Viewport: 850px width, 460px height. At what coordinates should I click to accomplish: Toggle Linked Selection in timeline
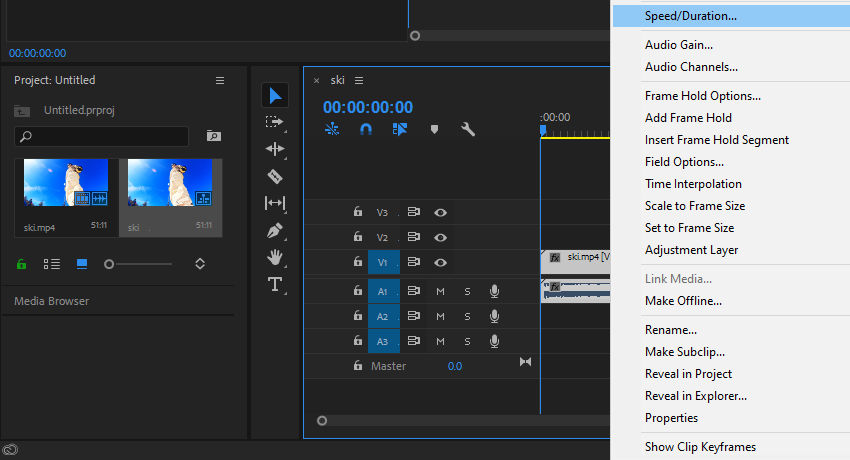[x=400, y=129]
